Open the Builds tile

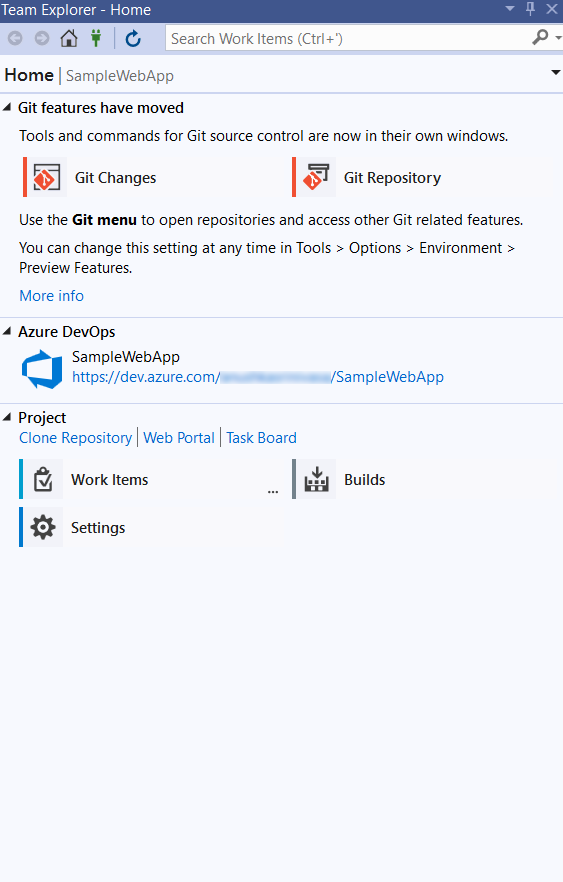(x=339, y=479)
